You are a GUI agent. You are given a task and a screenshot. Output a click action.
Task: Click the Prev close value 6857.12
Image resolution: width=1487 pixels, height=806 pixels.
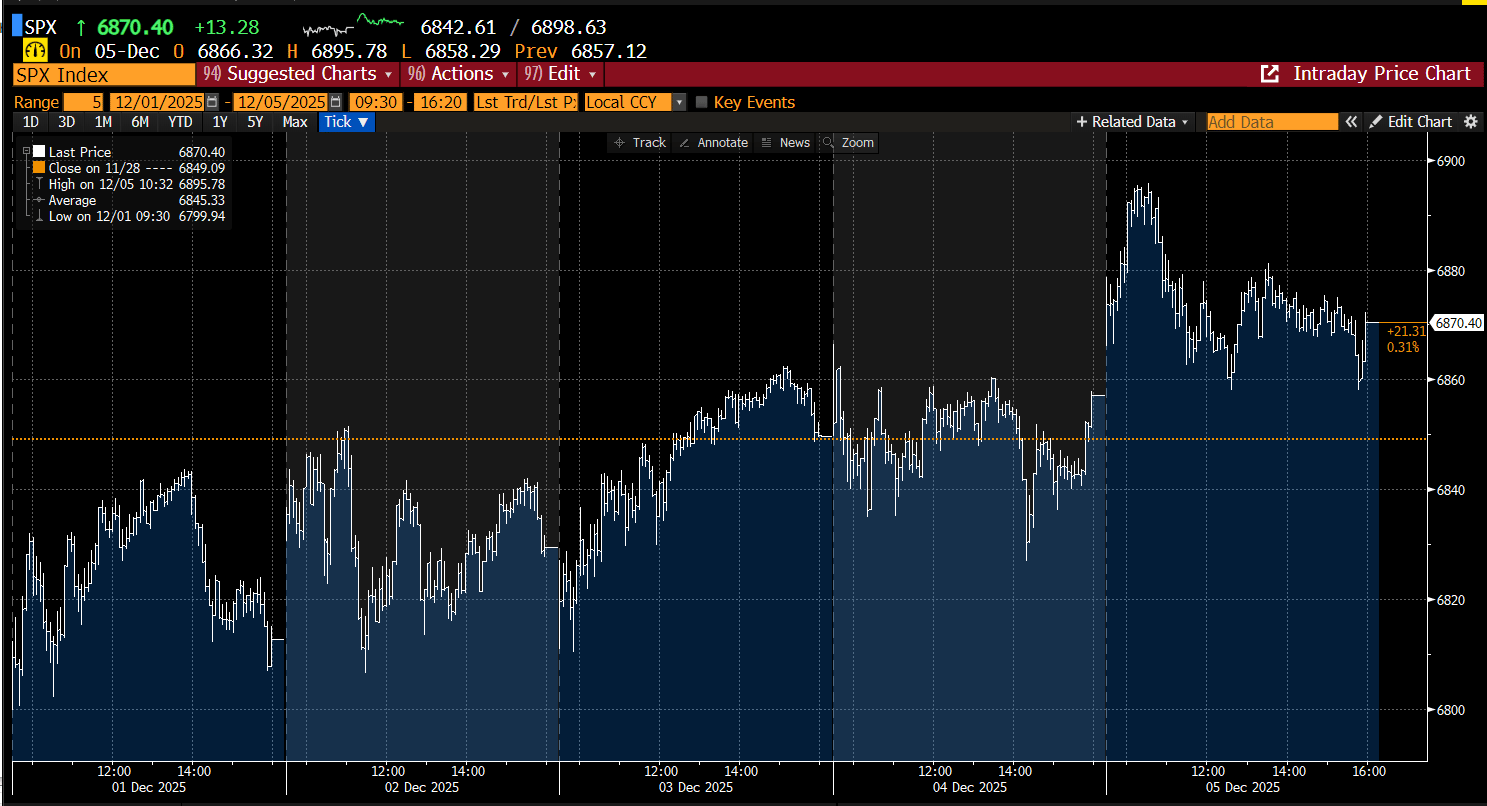pyautogui.click(x=609, y=51)
